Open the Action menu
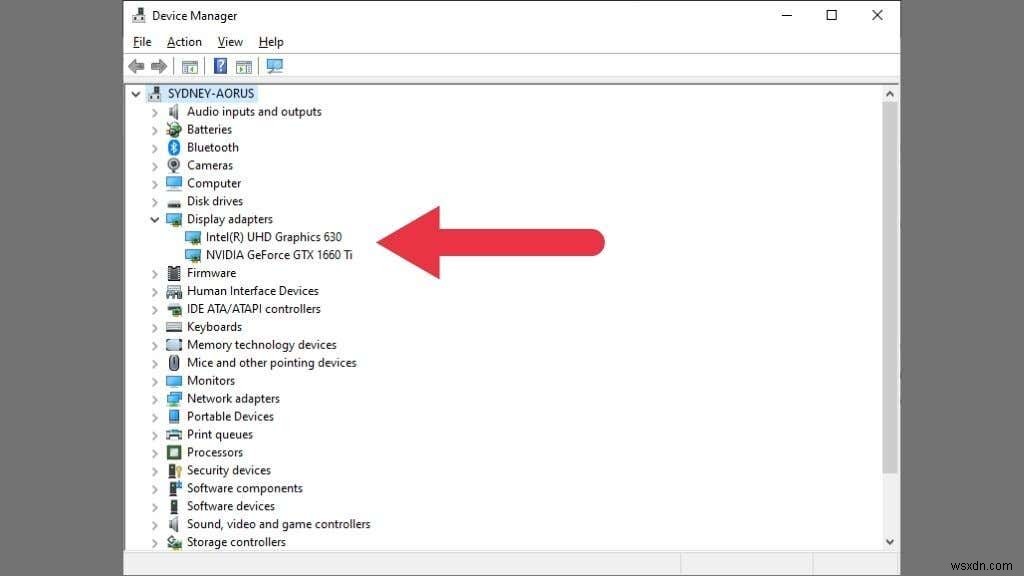This screenshot has width=1024, height=576. point(184,42)
